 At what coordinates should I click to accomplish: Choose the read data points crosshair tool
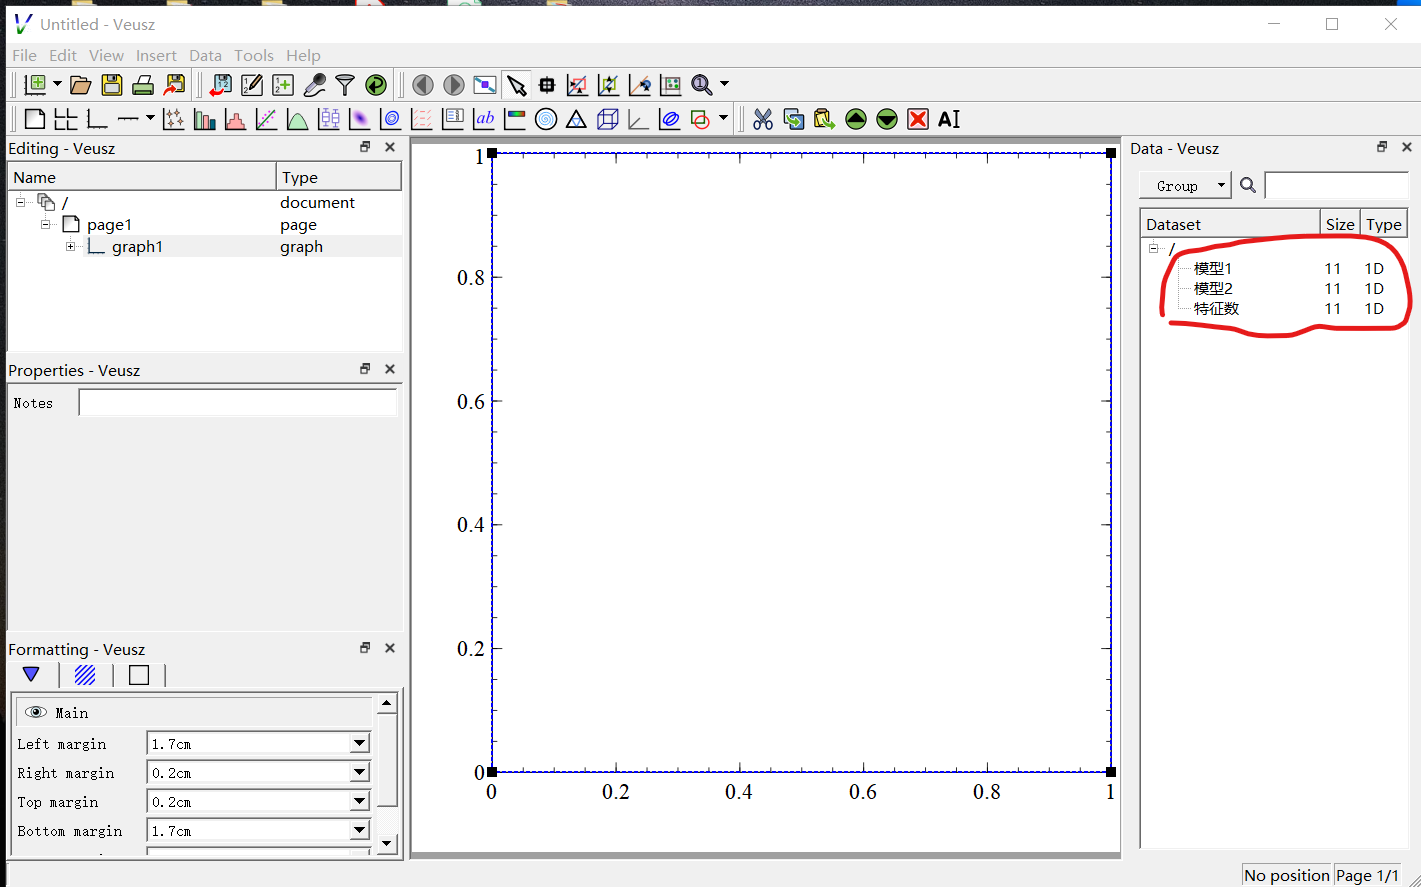click(x=547, y=85)
